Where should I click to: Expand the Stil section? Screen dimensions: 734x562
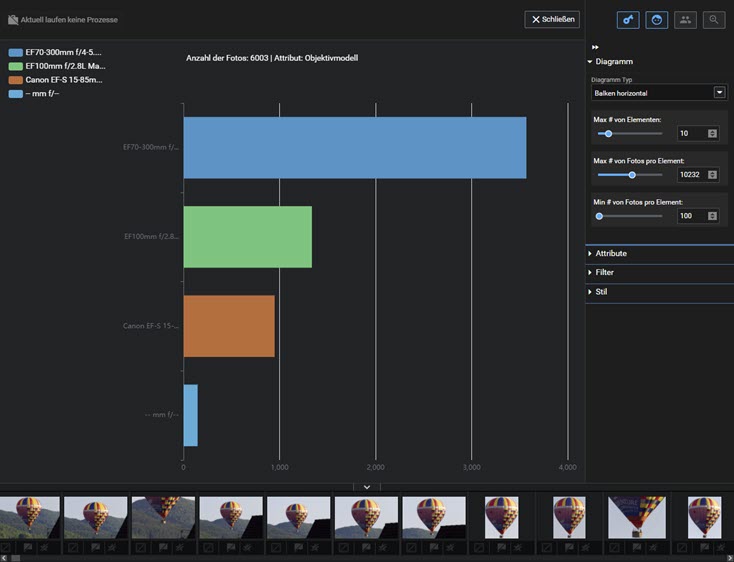click(x=597, y=292)
